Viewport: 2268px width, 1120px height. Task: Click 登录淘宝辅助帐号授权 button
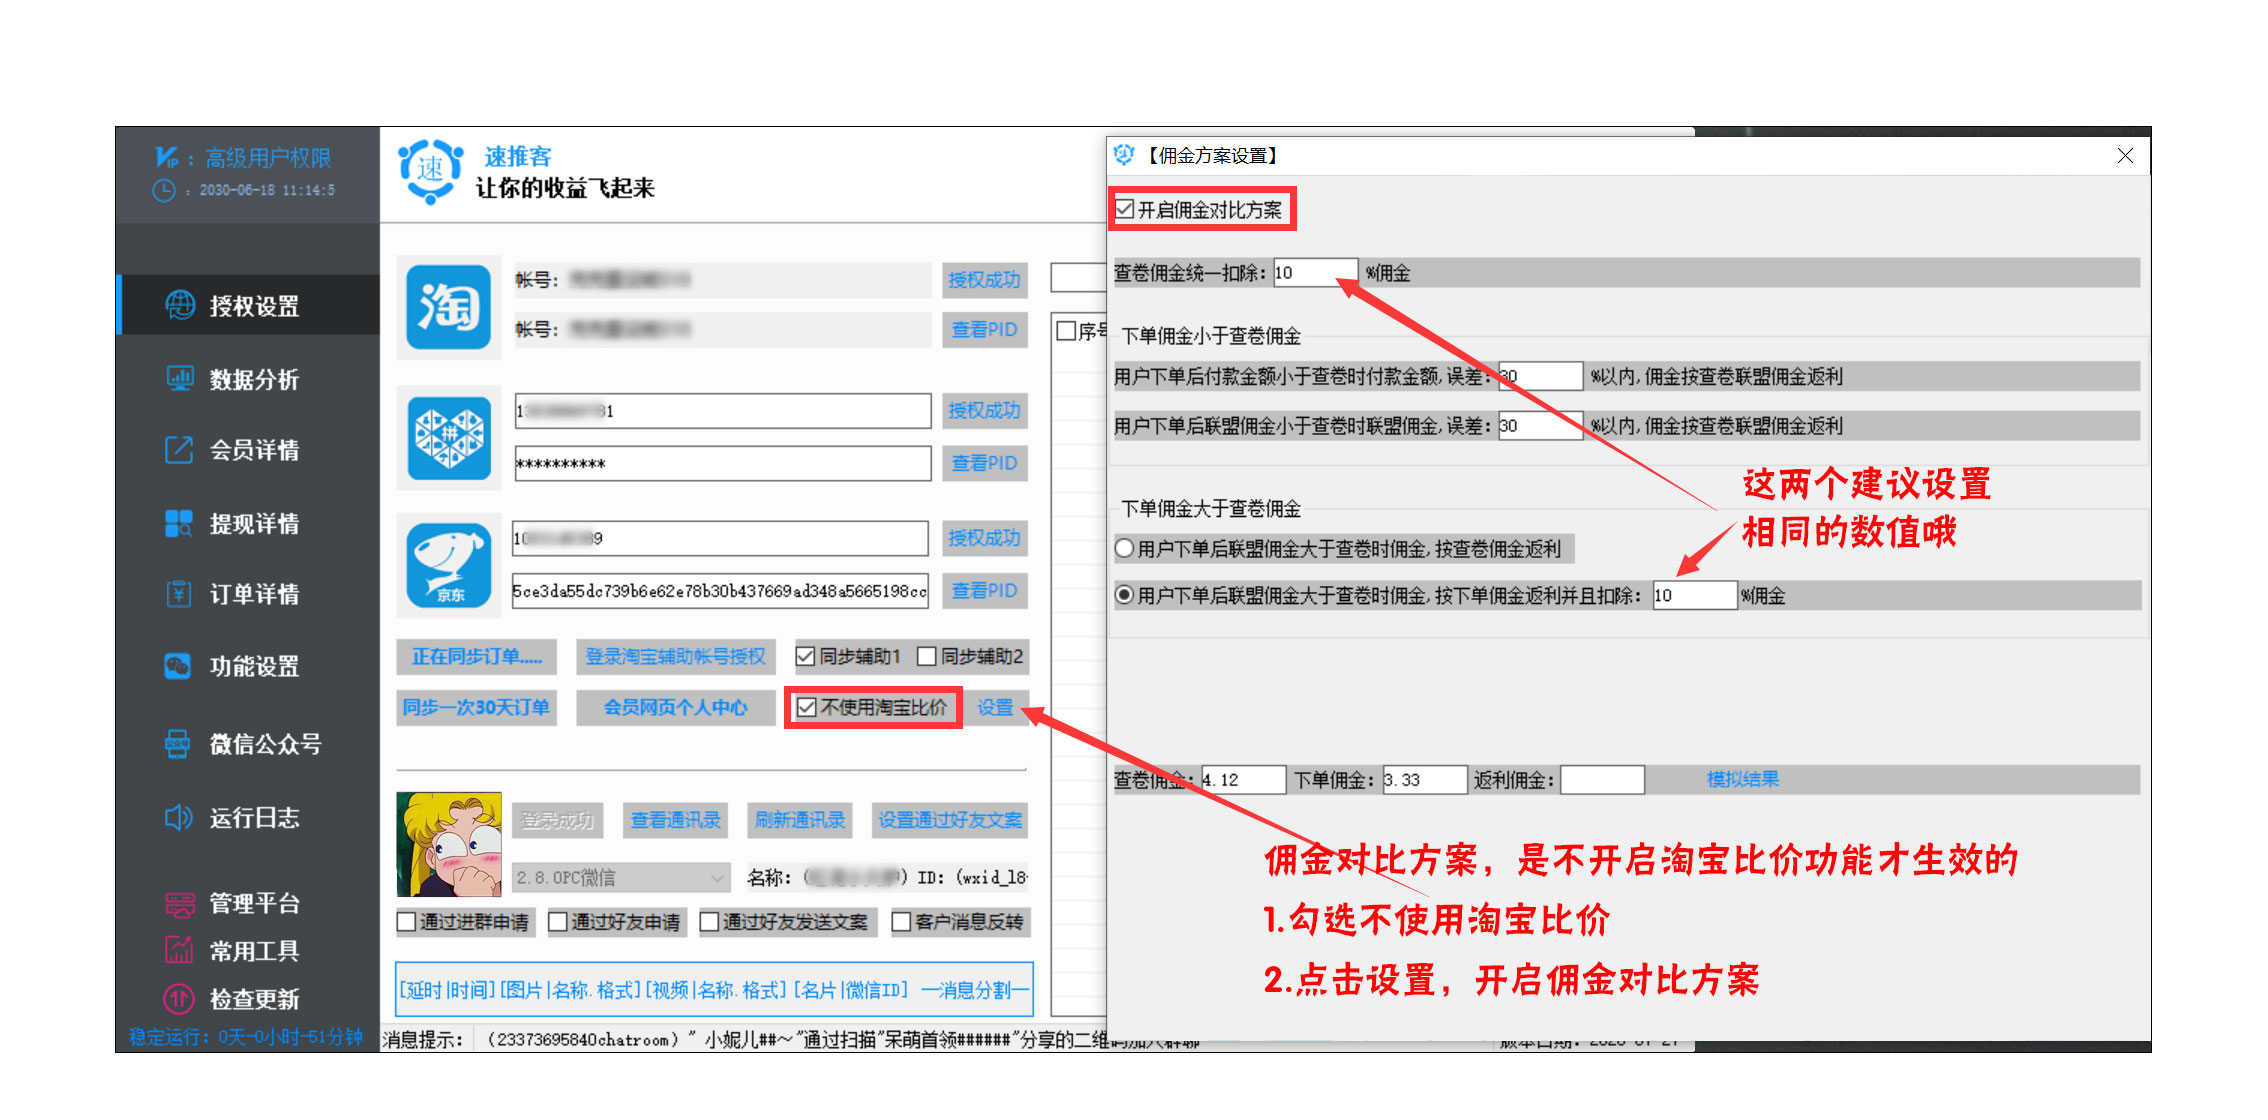click(x=675, y=656)
